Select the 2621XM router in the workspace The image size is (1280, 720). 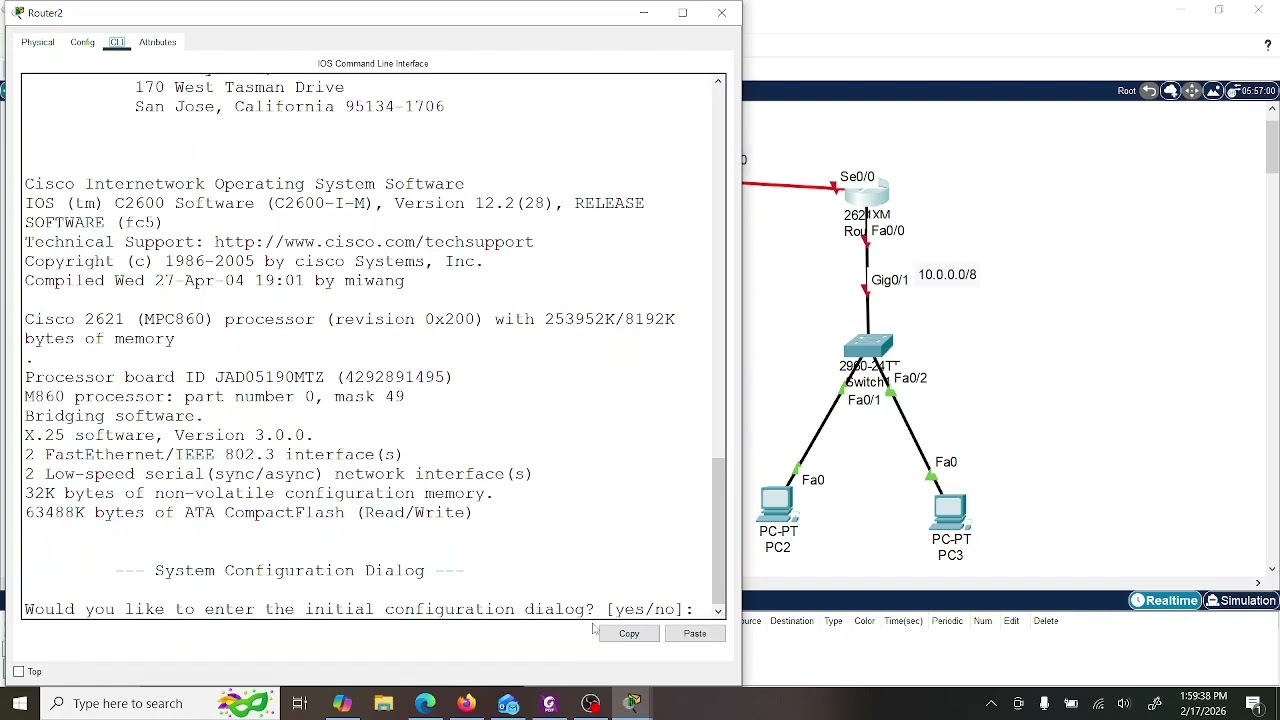[866, 195]
